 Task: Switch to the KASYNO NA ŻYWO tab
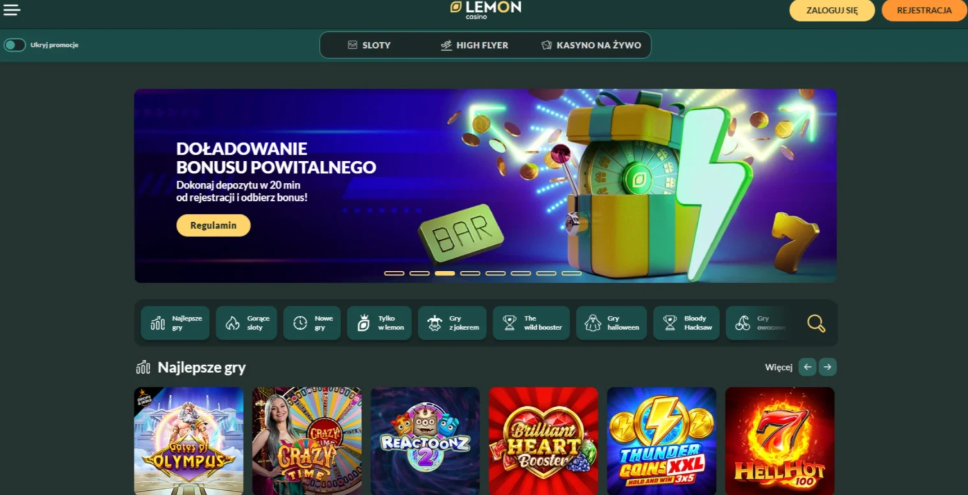click(591, 45)
